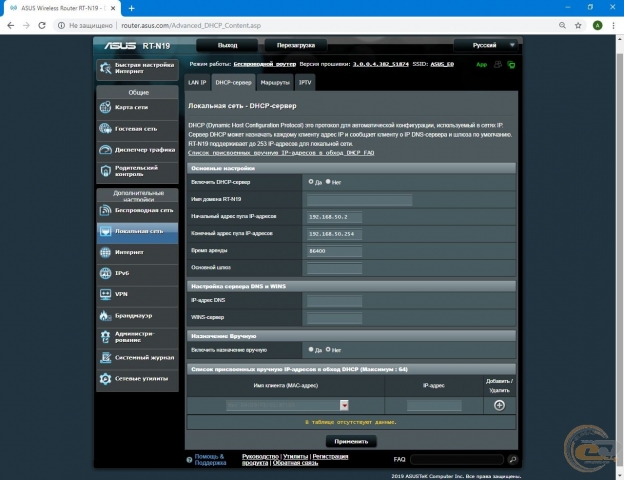Open a new browser tab
Screen dimensions: 624x480
(x=131, y=8)
